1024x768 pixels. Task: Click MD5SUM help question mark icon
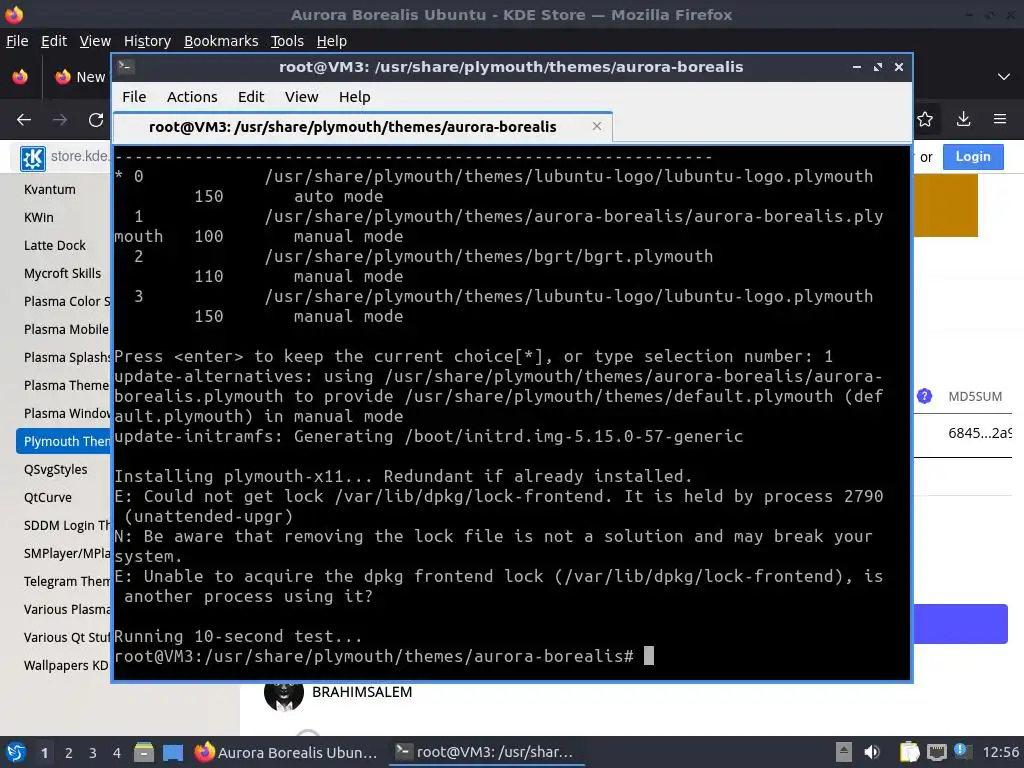click(x=924, y=396)
